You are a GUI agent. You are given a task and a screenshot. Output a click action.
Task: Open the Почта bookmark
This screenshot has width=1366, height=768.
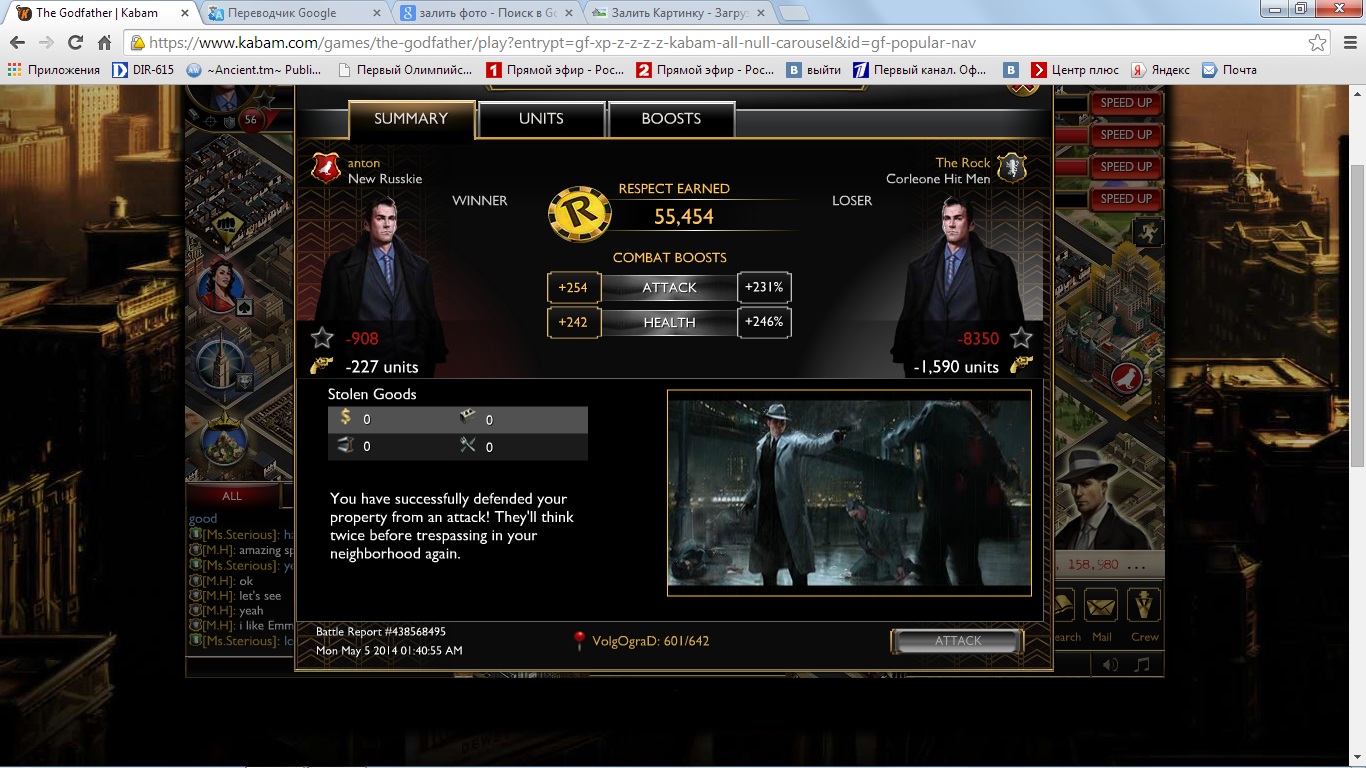pyautogui.click(x=1229, y=70)
